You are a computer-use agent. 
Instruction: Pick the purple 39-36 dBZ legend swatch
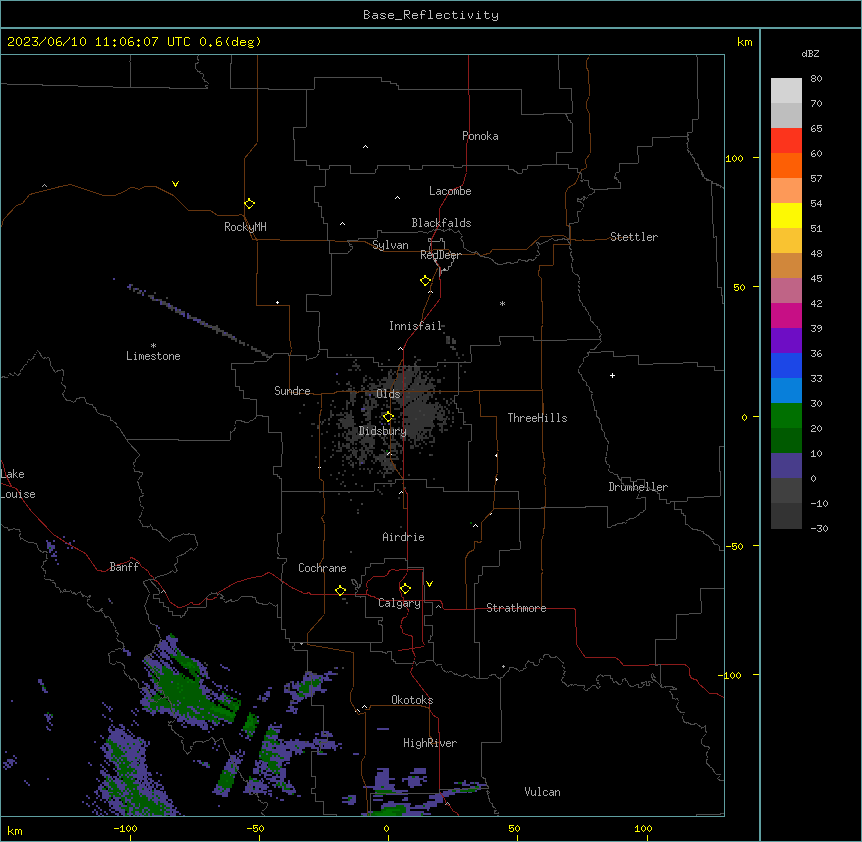(x=786, y=340)
